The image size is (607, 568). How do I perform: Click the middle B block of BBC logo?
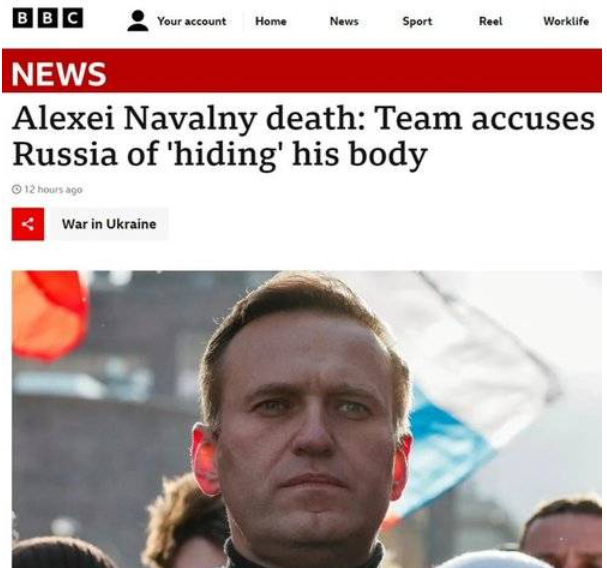[48, 18]
